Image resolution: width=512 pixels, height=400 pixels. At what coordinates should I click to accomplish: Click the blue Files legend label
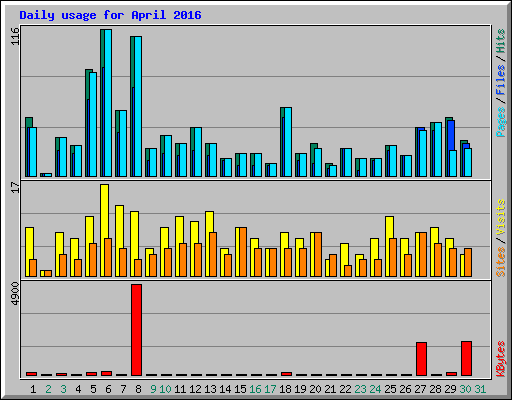pos(501,80)
